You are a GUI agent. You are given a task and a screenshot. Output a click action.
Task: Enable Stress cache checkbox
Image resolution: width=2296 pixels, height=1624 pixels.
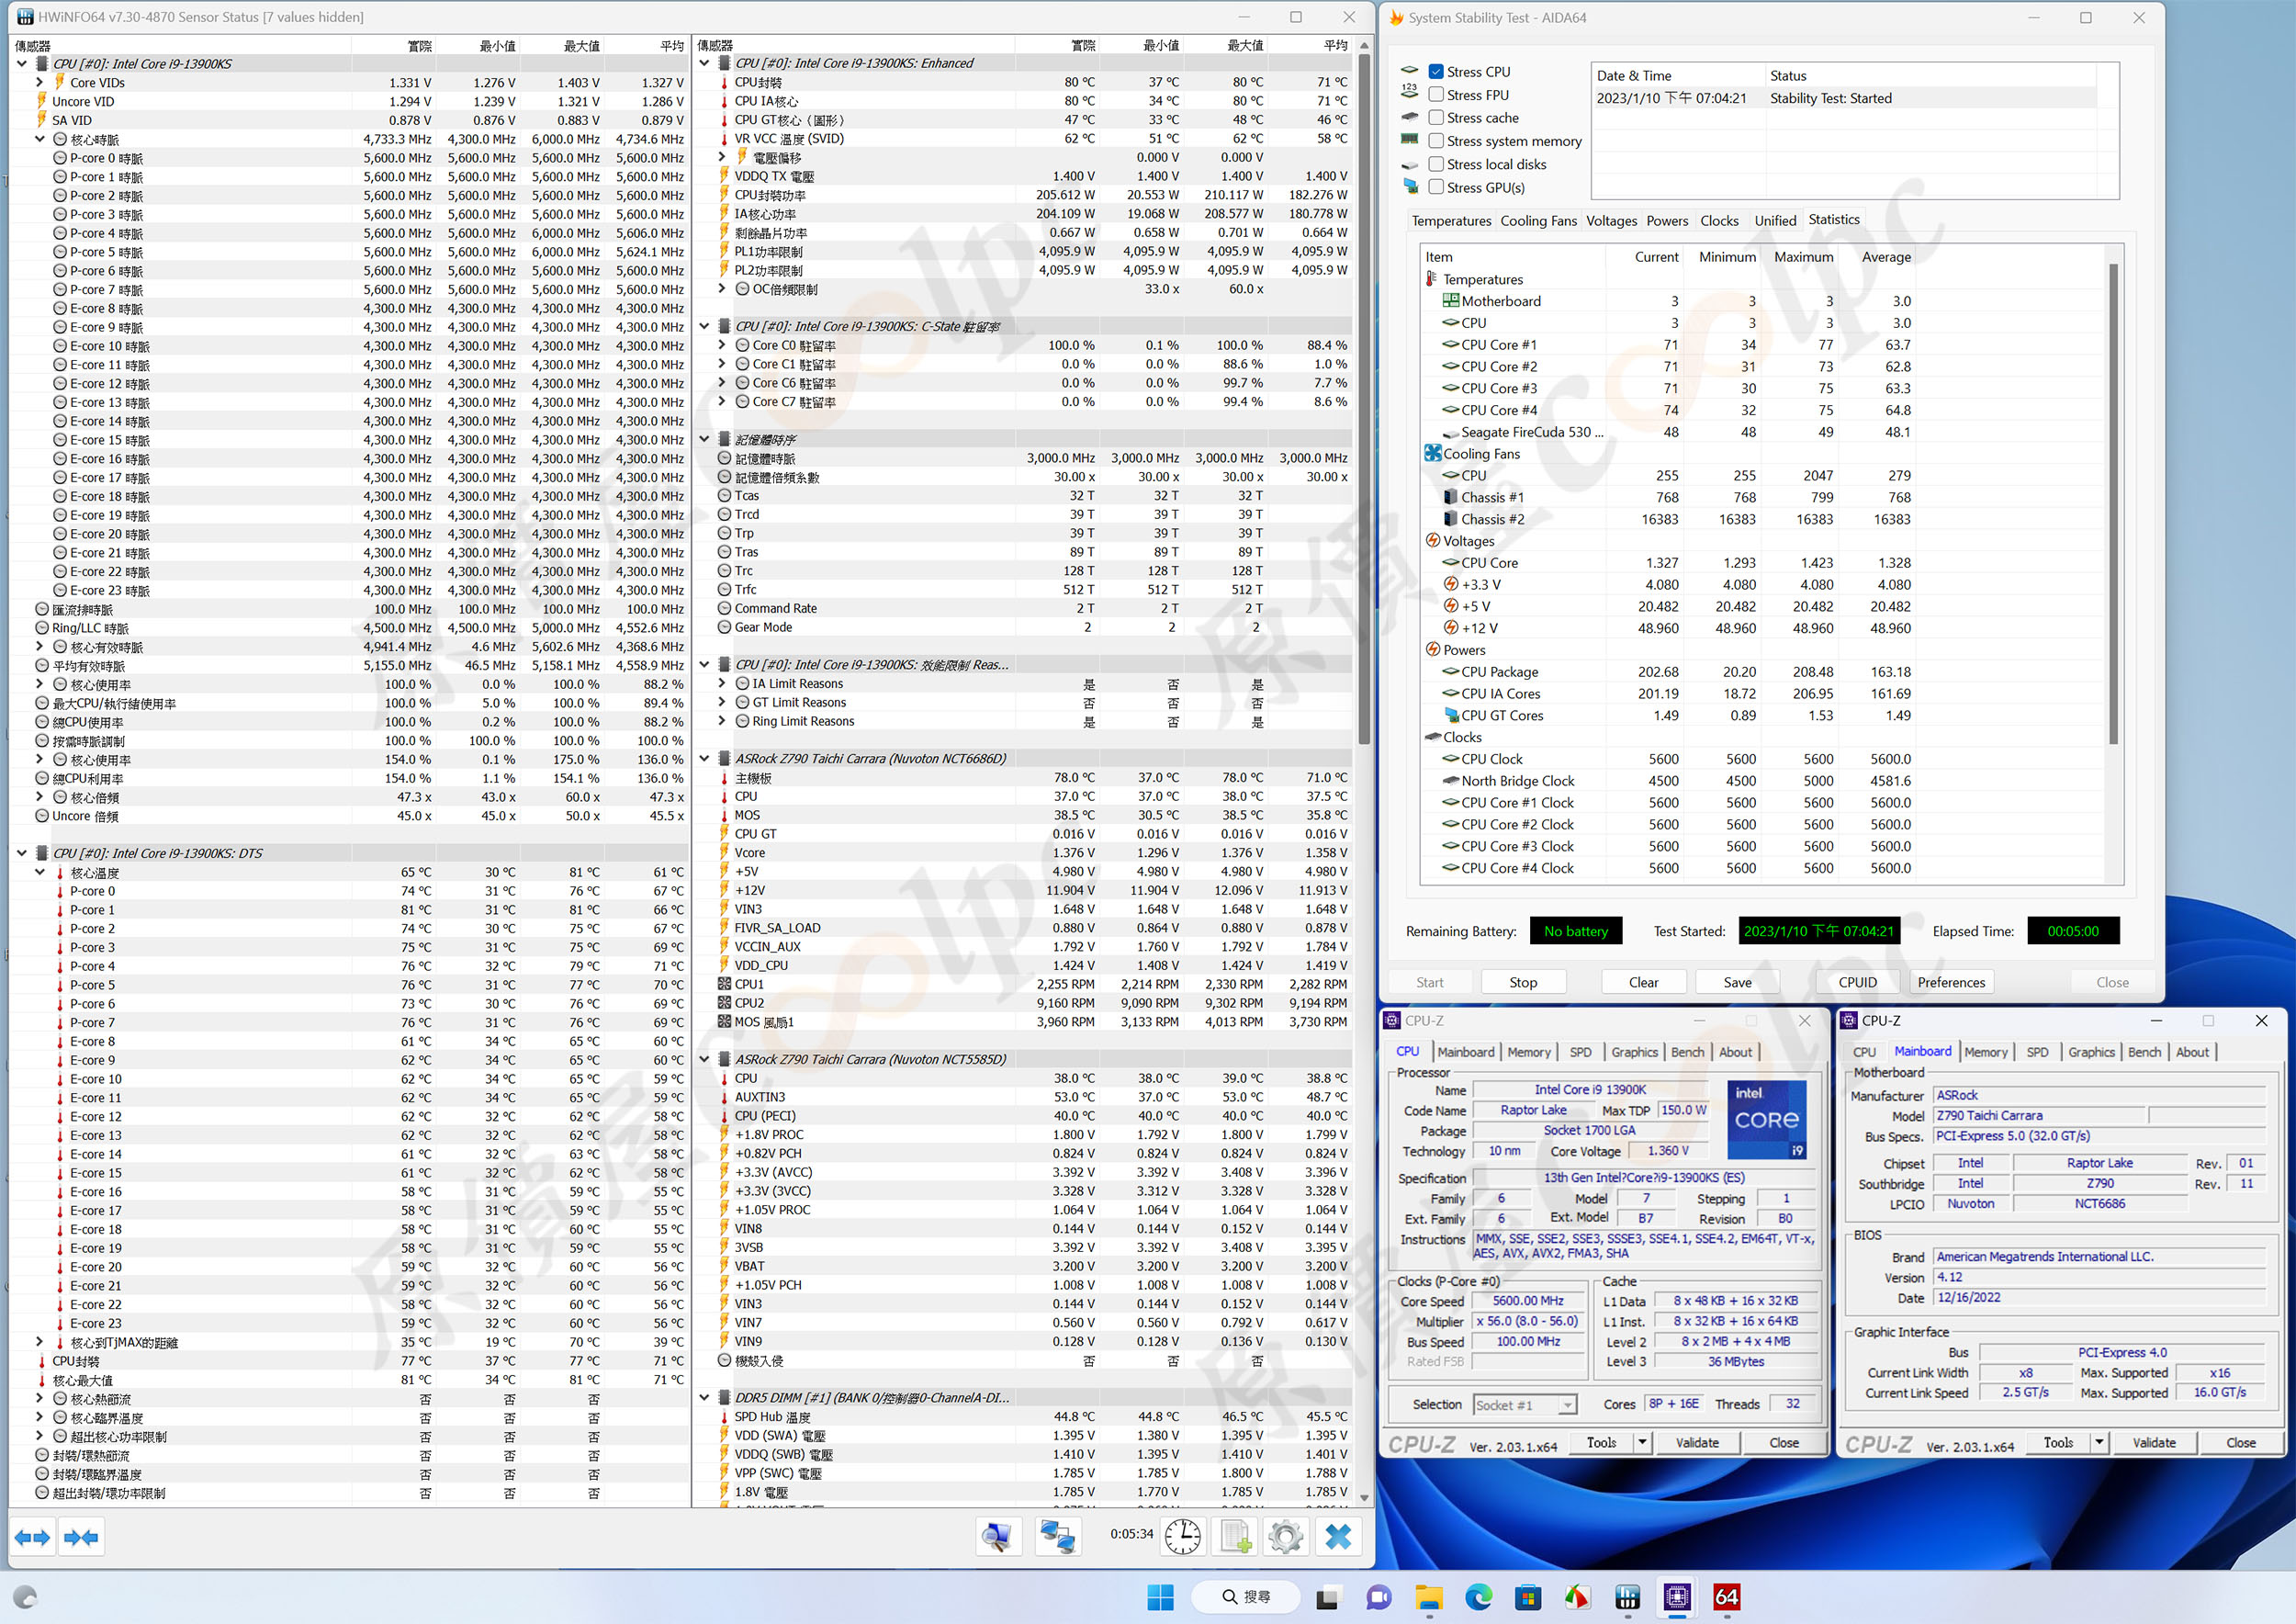click(1436, 118)
